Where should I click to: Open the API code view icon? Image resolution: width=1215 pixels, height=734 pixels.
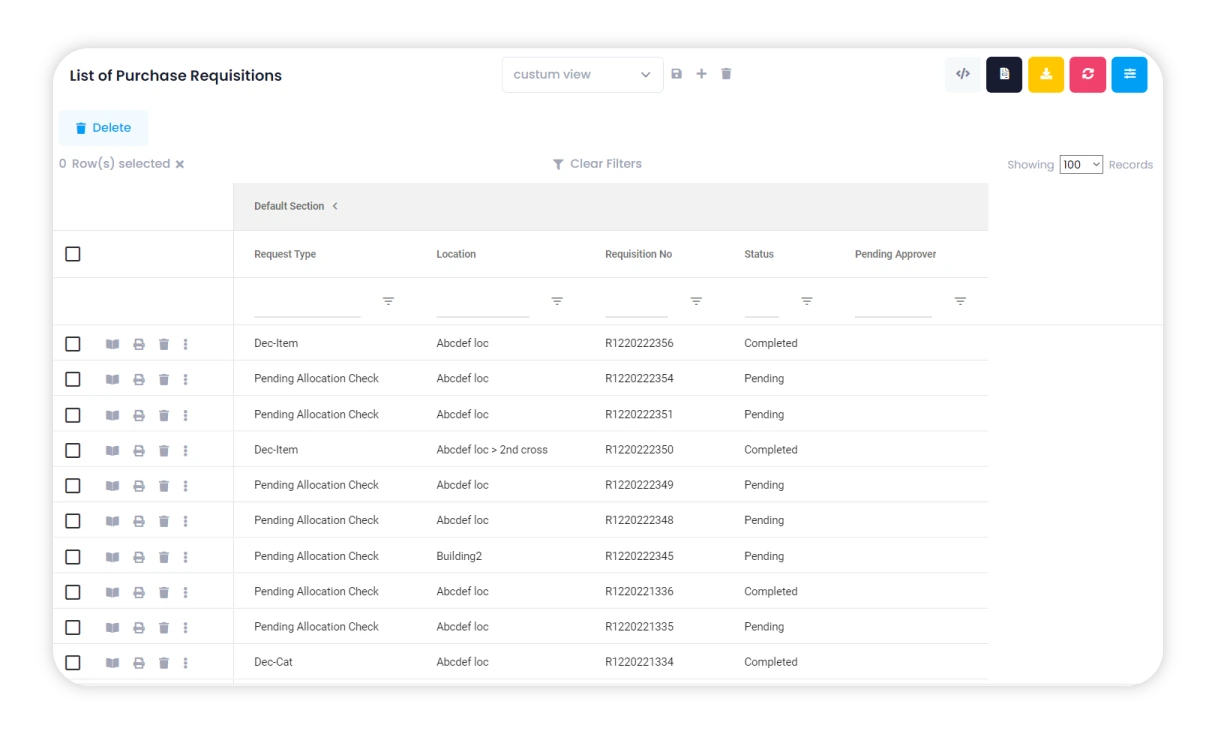pos(962,74)
